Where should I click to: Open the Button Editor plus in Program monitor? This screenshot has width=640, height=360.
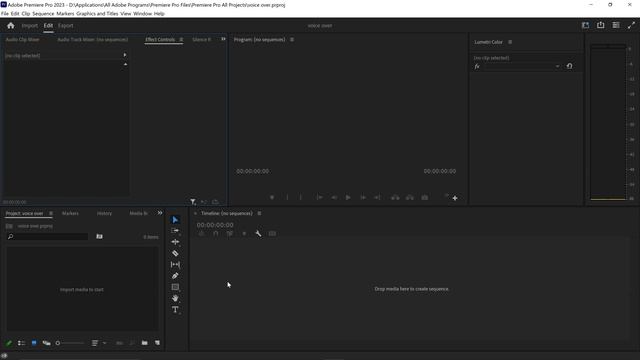(x=455, y=198)
